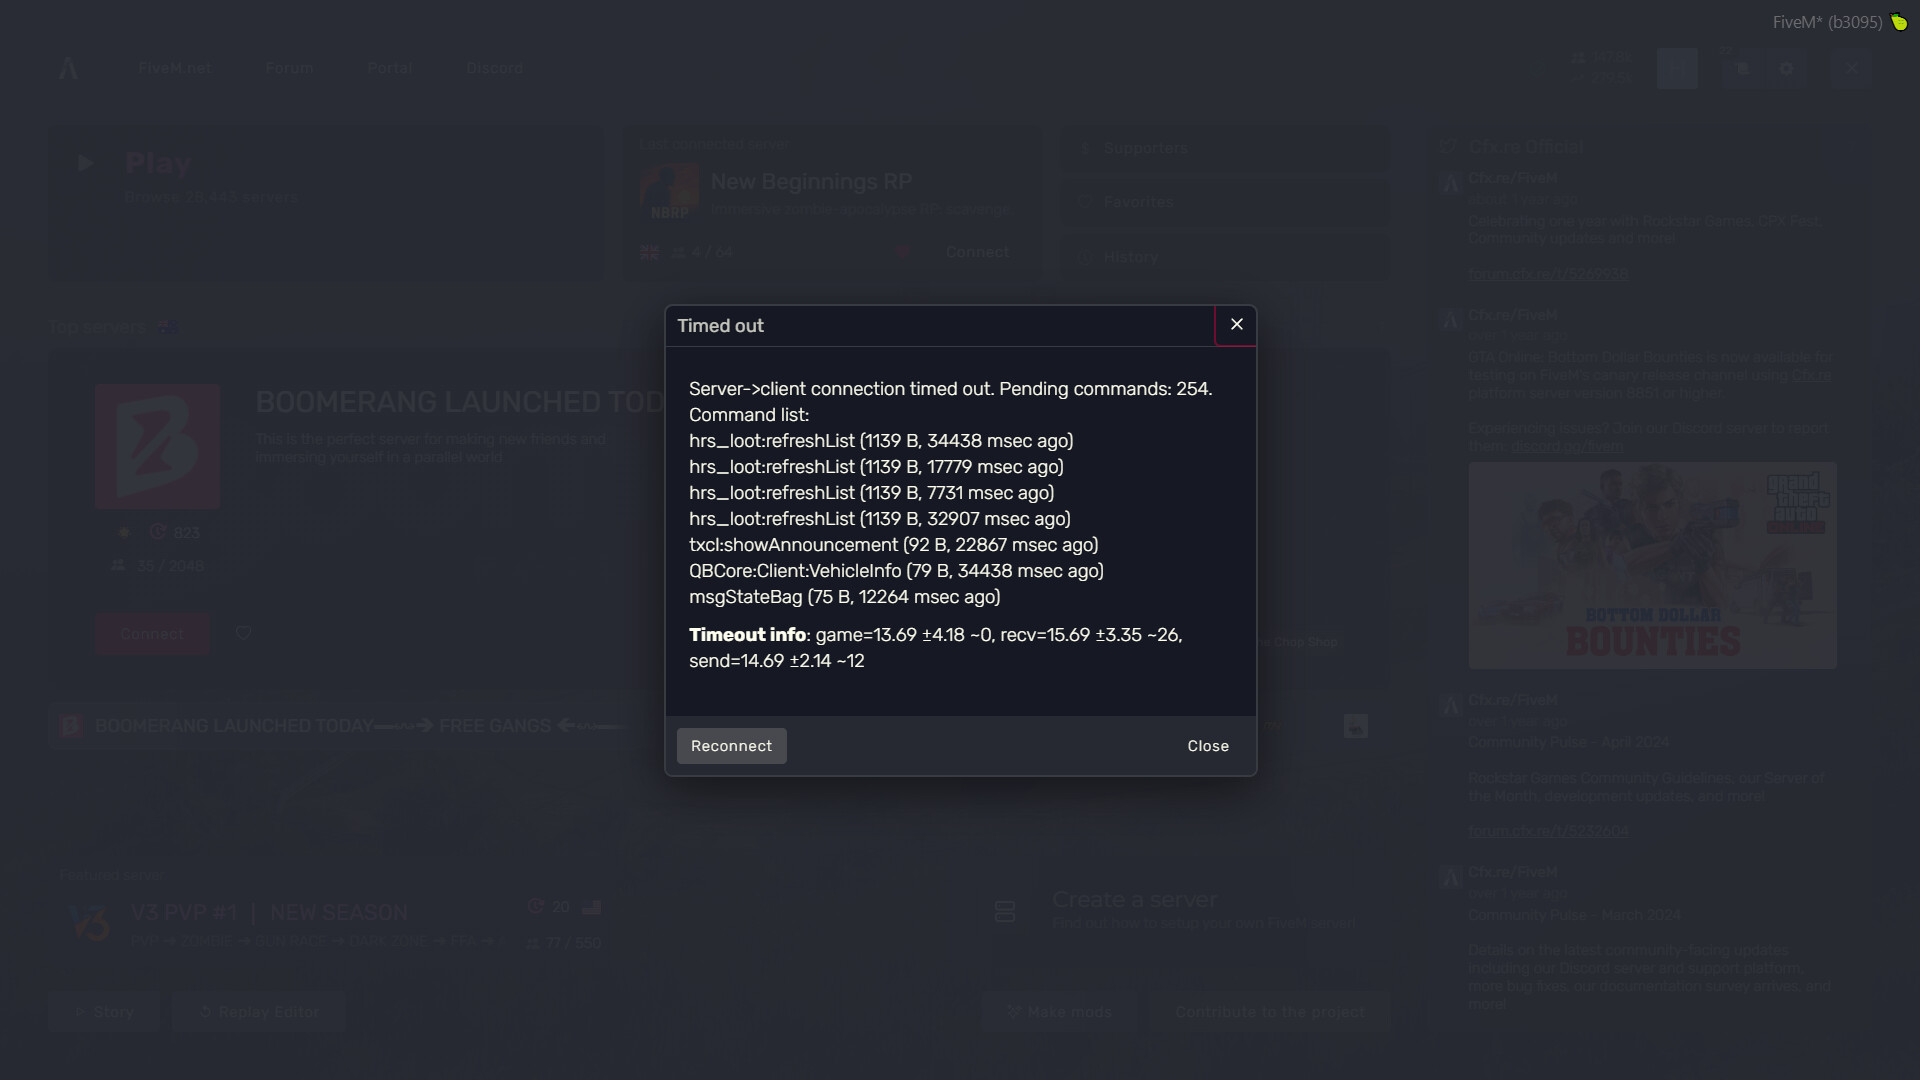Click the Create a server icon

1005,911
